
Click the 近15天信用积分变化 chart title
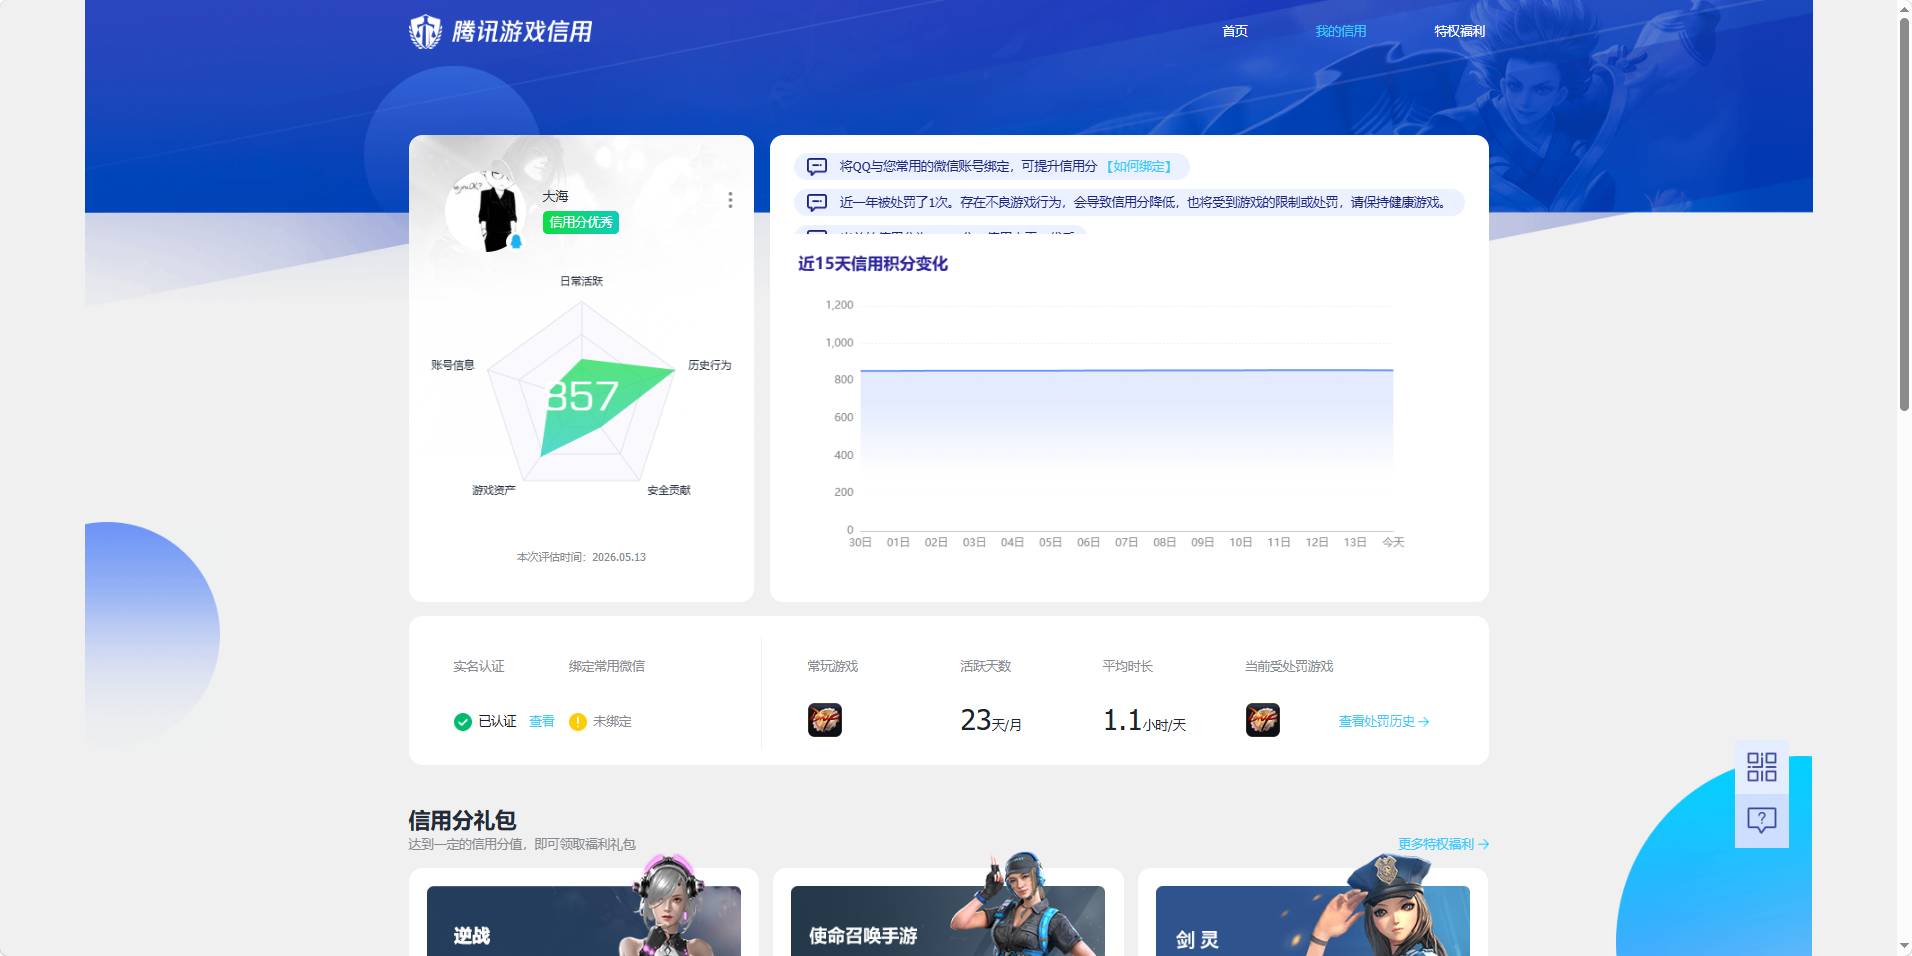tap(873, 264)
